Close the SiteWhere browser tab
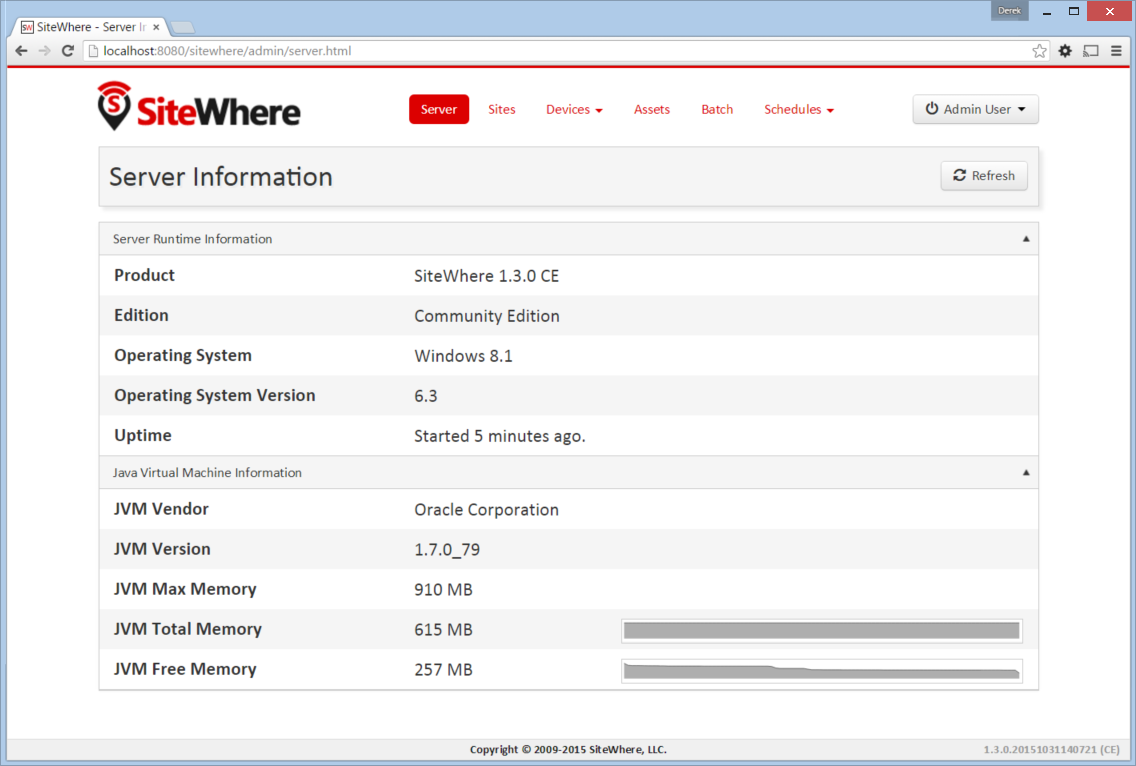Screen dimensions: 1136x766 pos(156,28)
